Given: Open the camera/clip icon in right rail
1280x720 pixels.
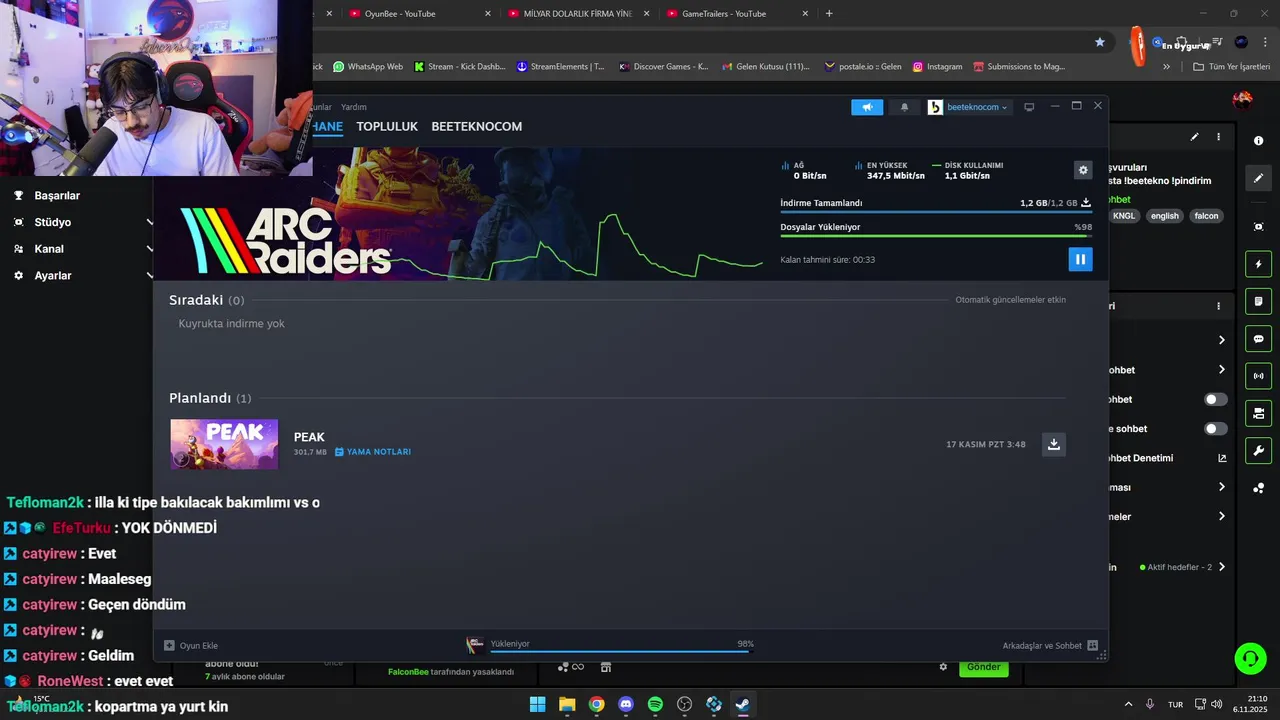Looking at the screenshot, I should 1259,413.
